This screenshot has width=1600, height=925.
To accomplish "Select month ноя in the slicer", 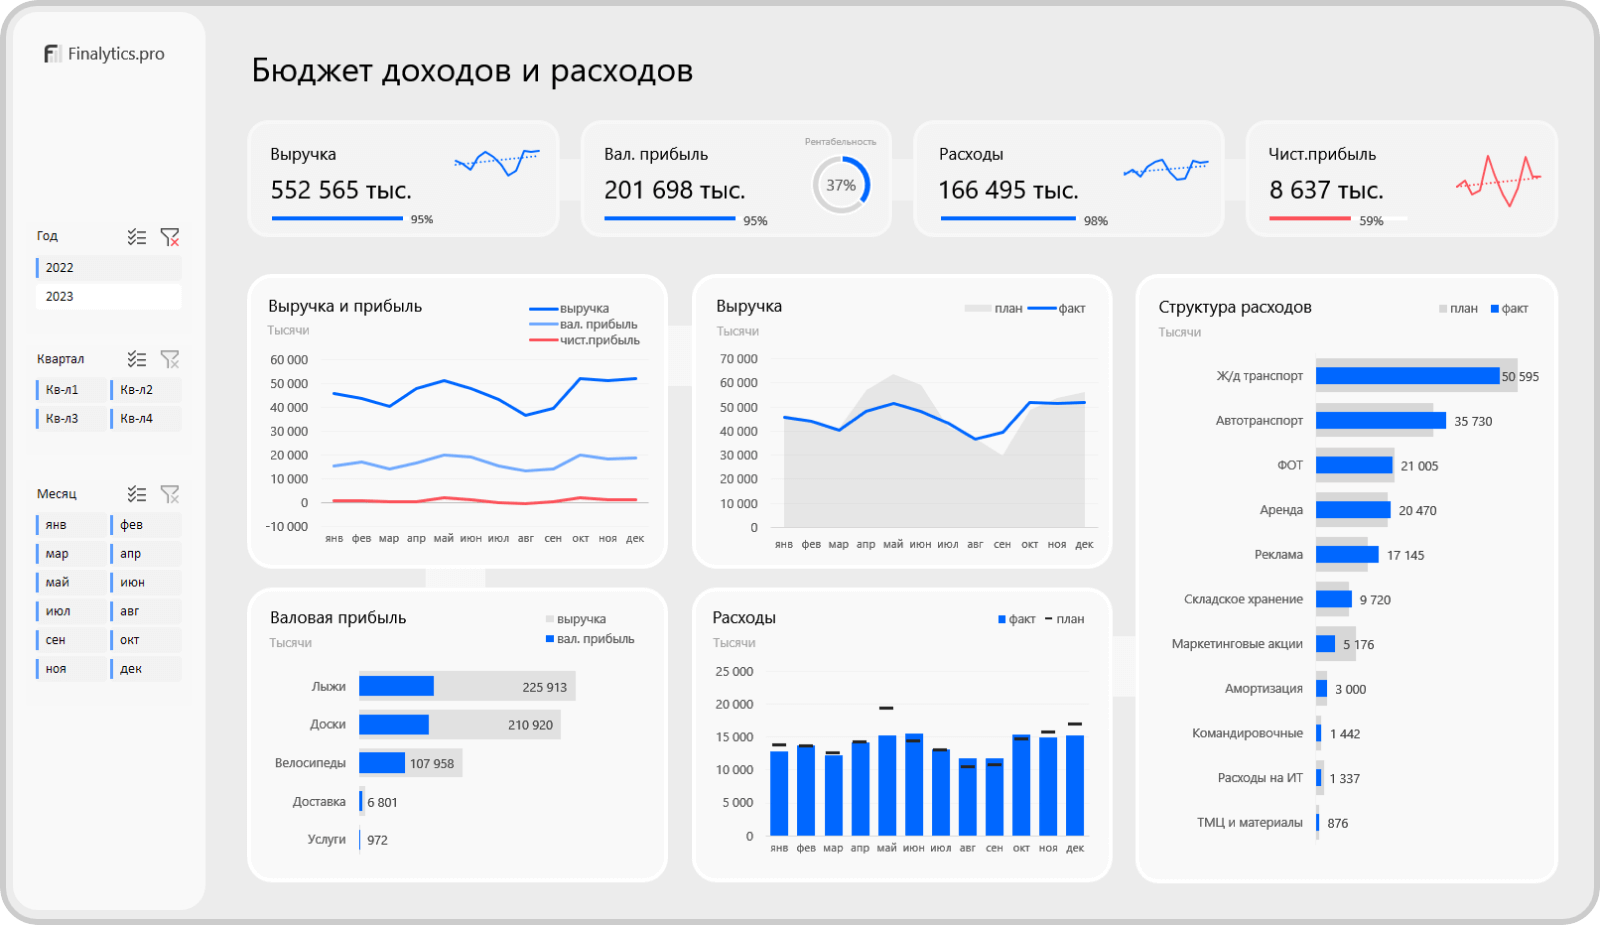I will 71,669.
